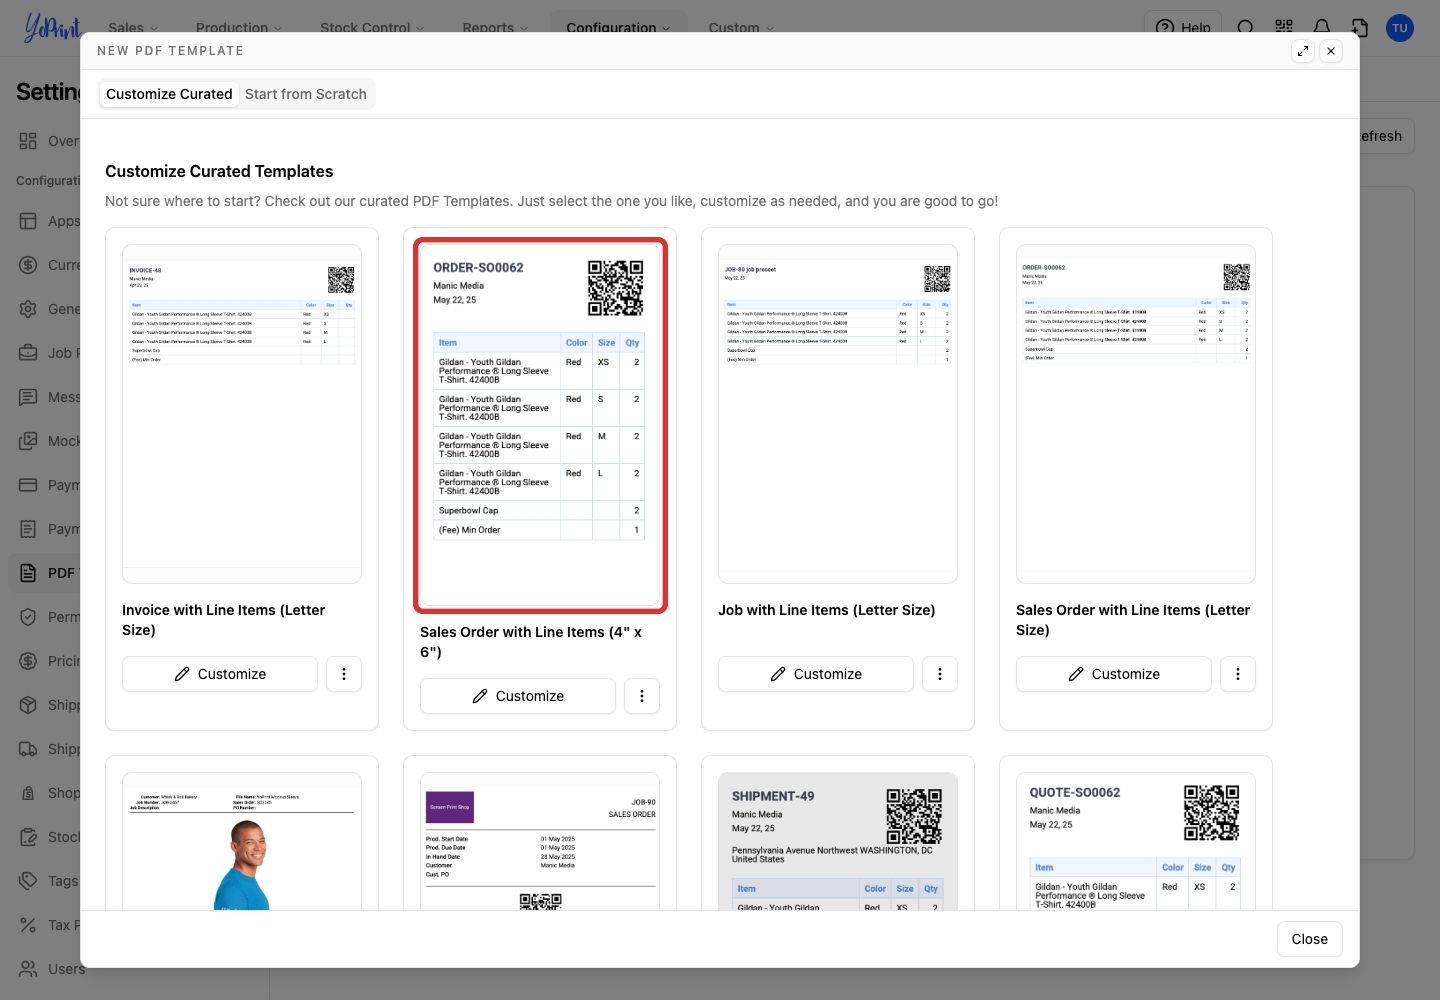Click the Help button in the top bar
The height and width of the screenshot is (1000, 1440).
1184,27
